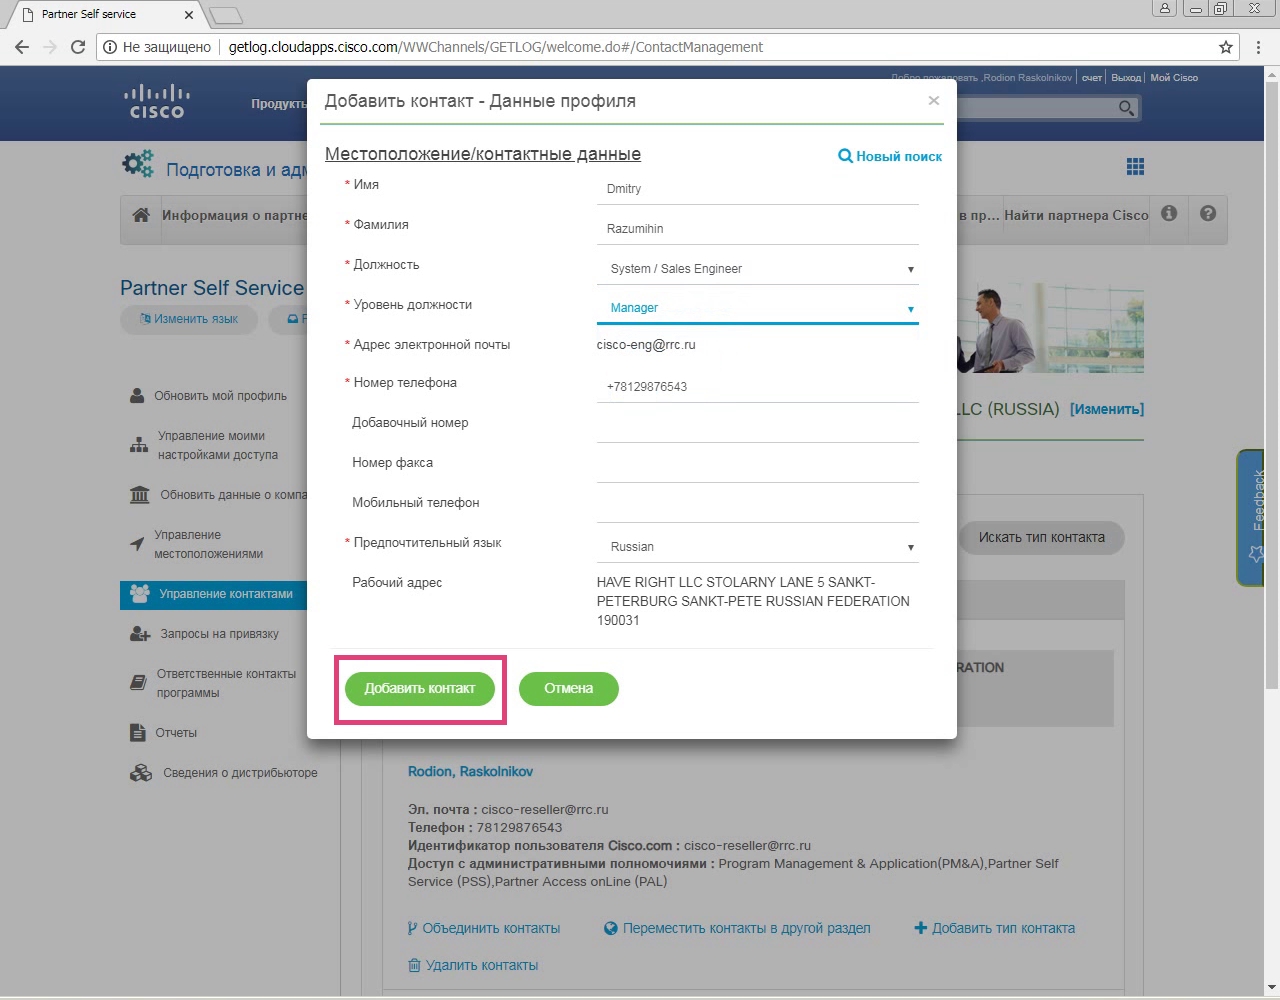Select Управление контактами sidebar item
This screenshot has height=1000, width=1280.
[x=213, y=594]
